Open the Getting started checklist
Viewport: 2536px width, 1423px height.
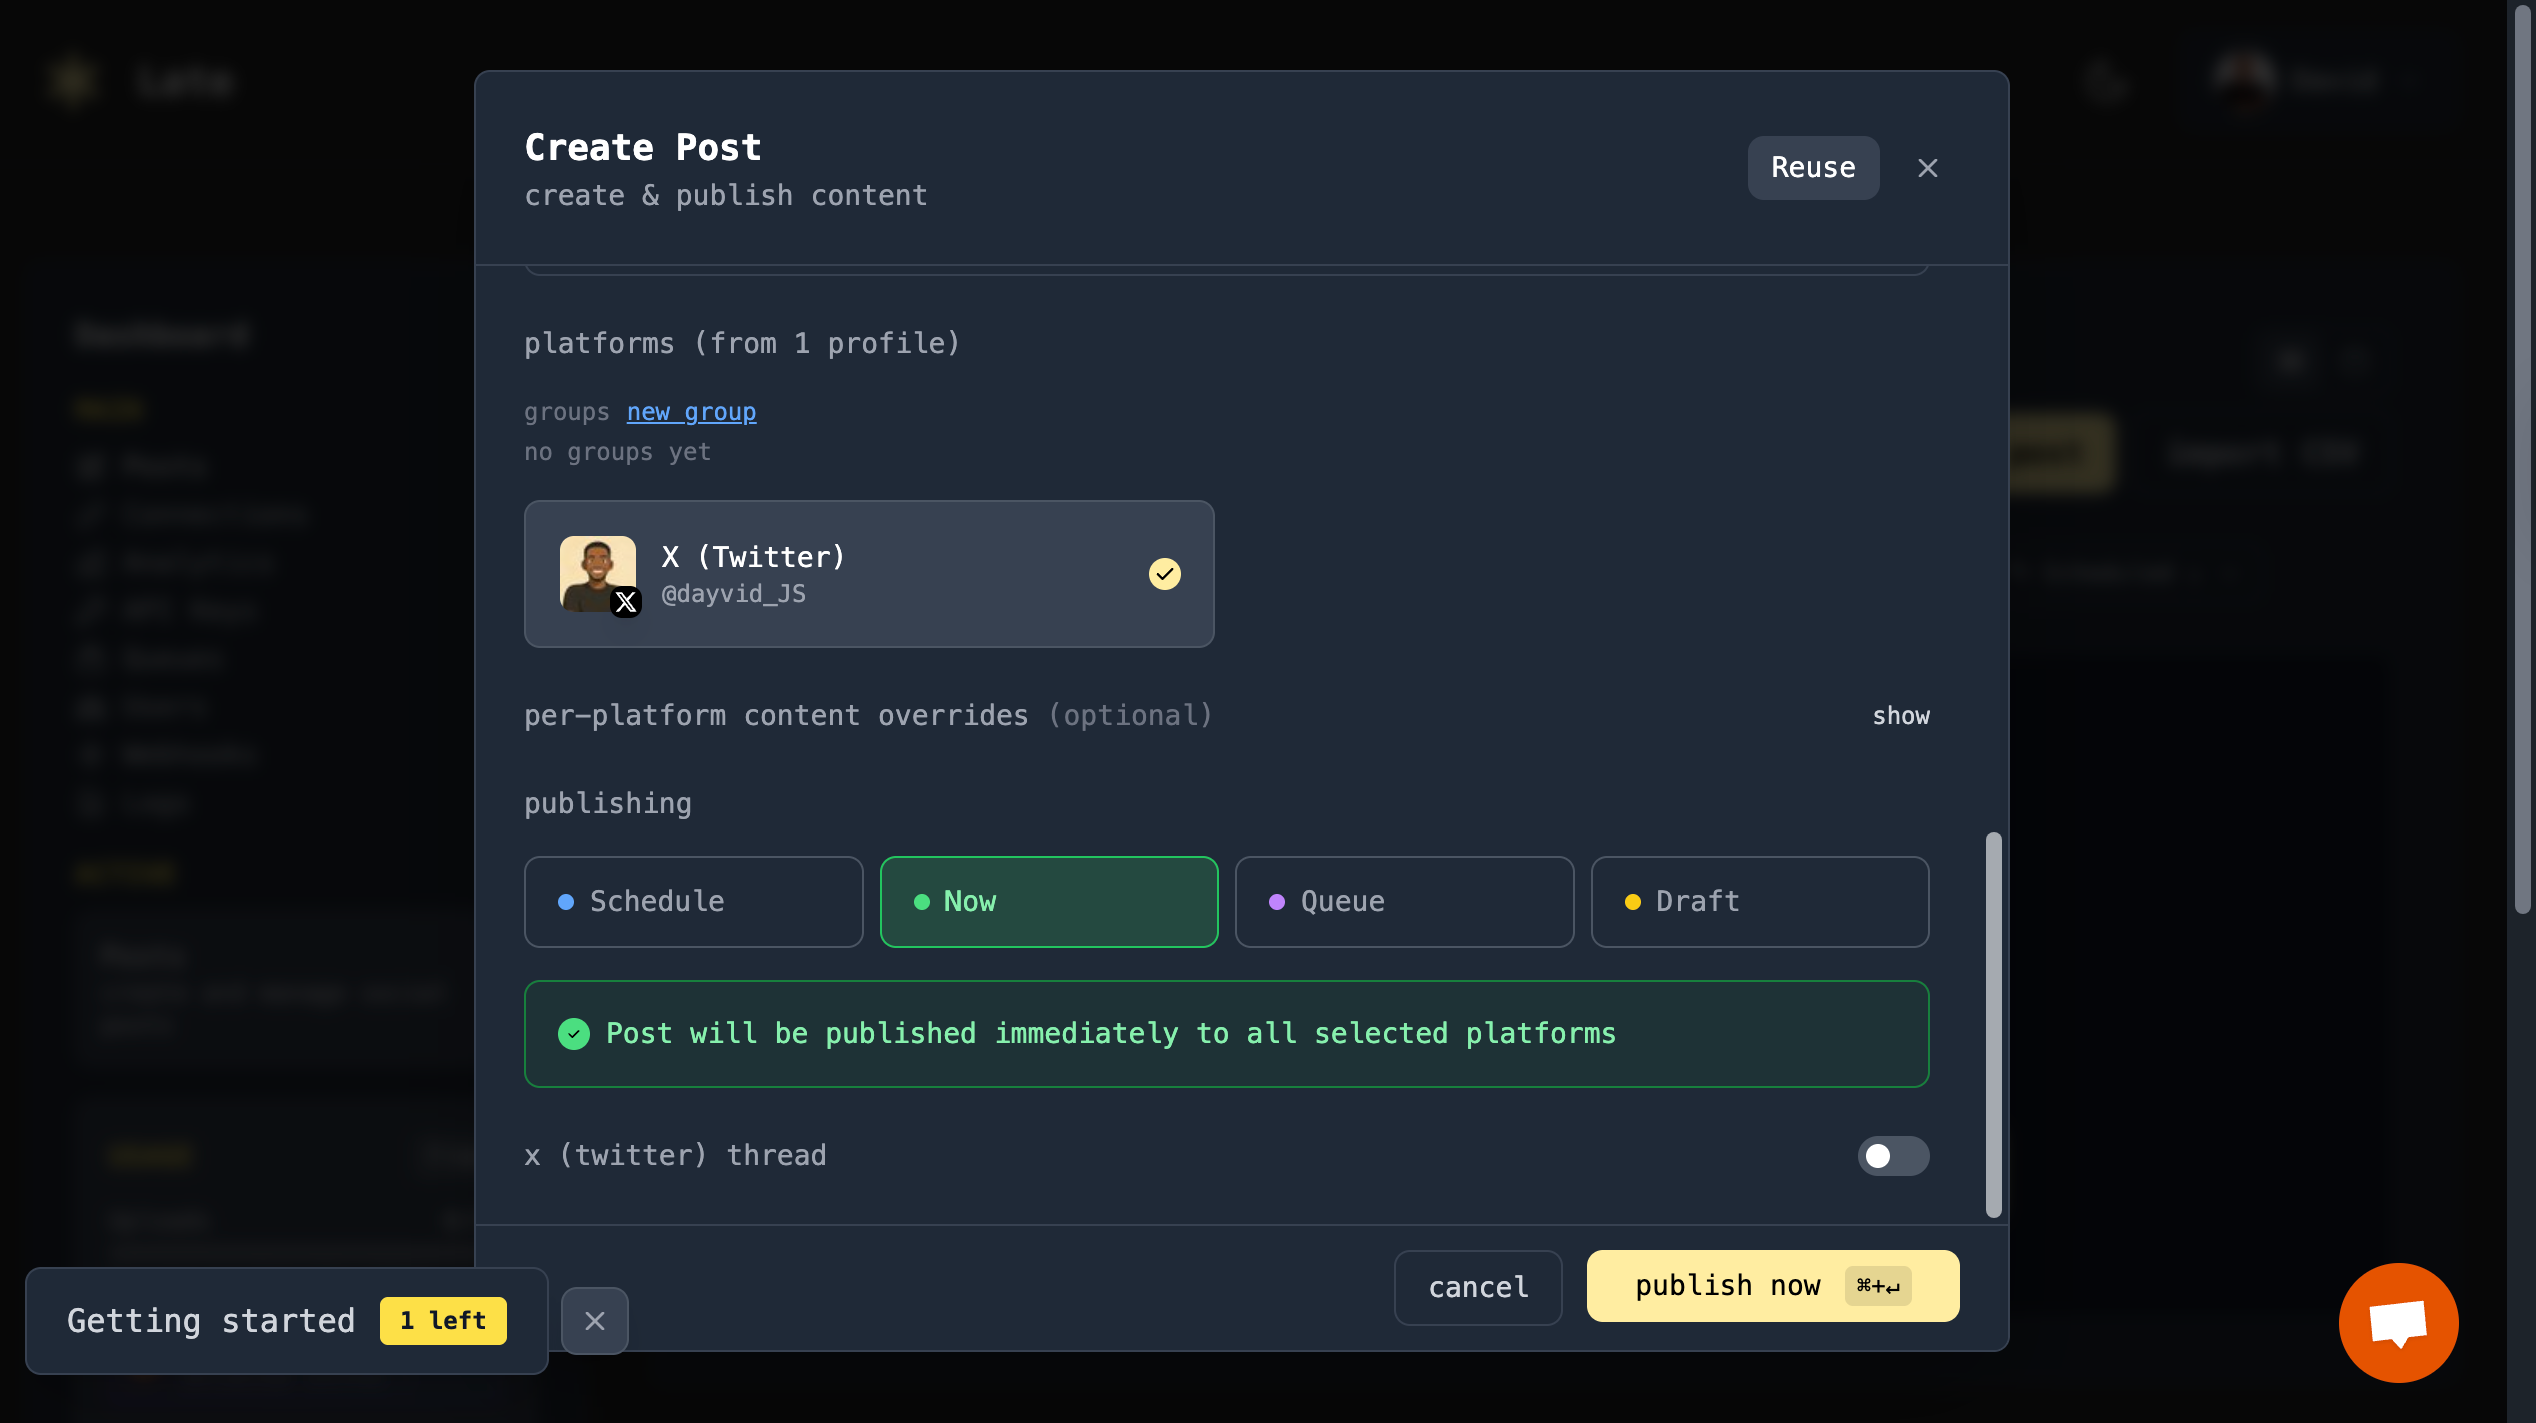pos(211,1321)
